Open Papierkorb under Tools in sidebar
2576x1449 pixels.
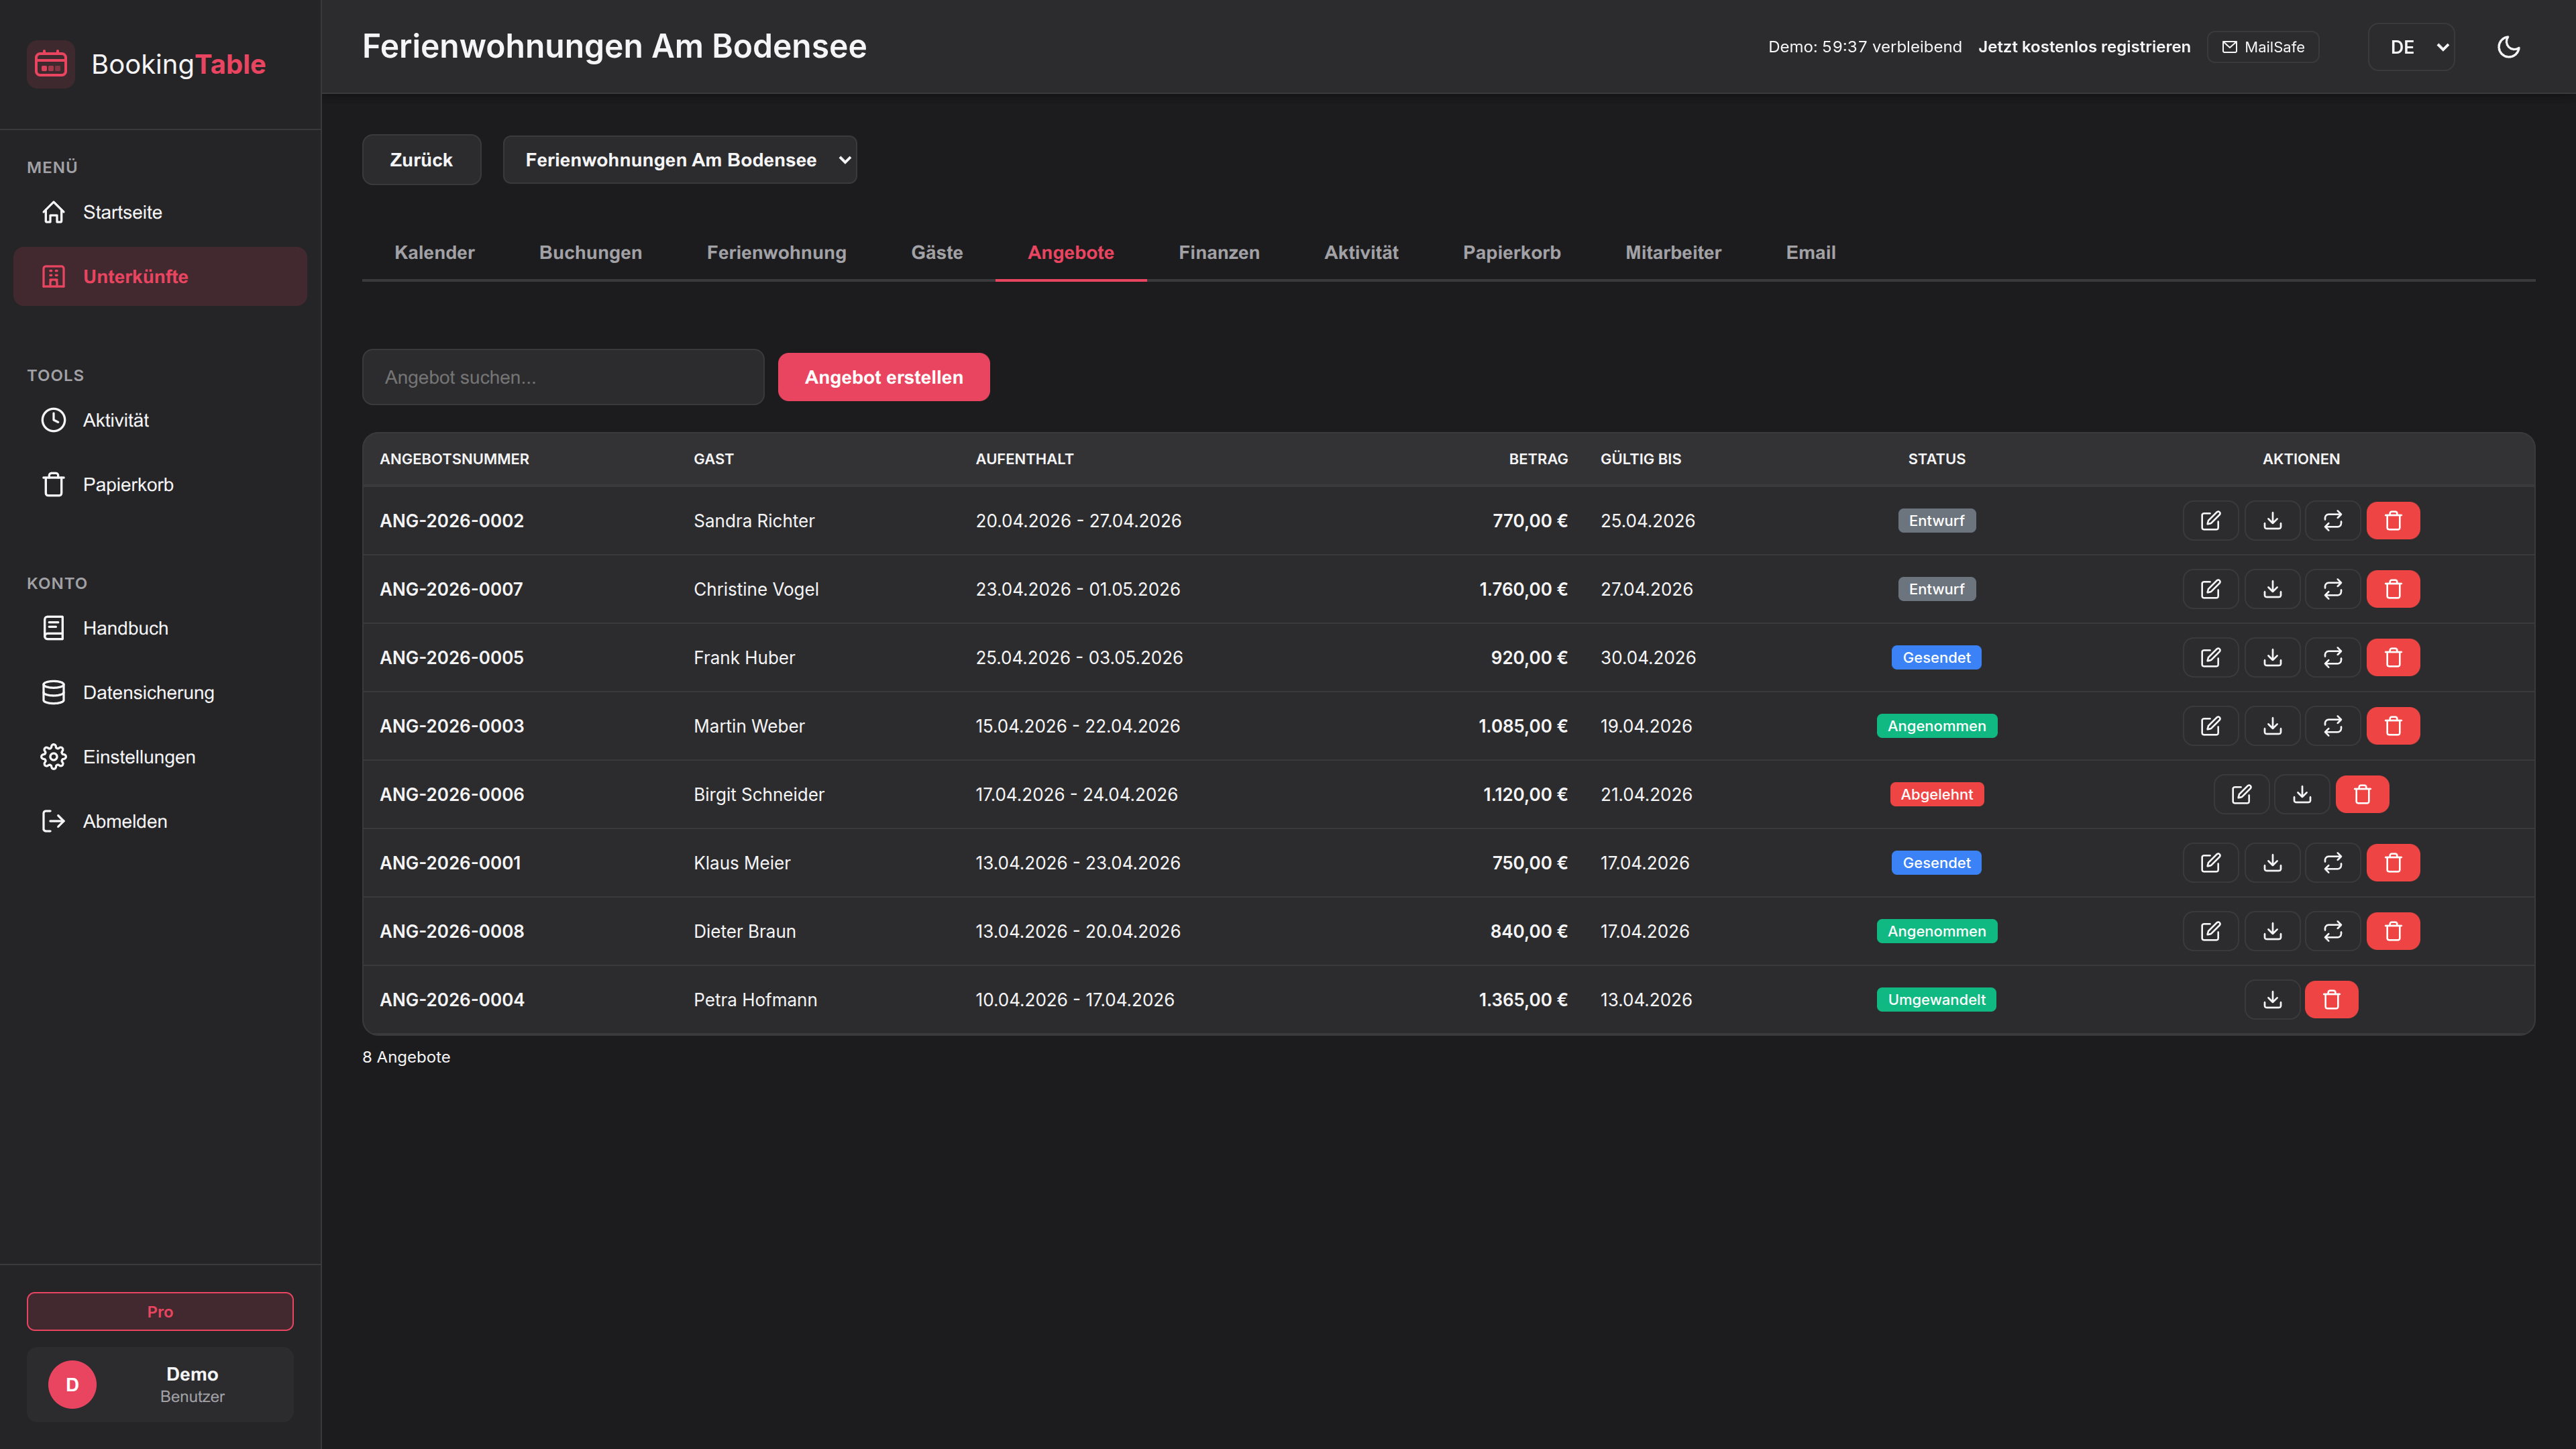pos(160,485)
